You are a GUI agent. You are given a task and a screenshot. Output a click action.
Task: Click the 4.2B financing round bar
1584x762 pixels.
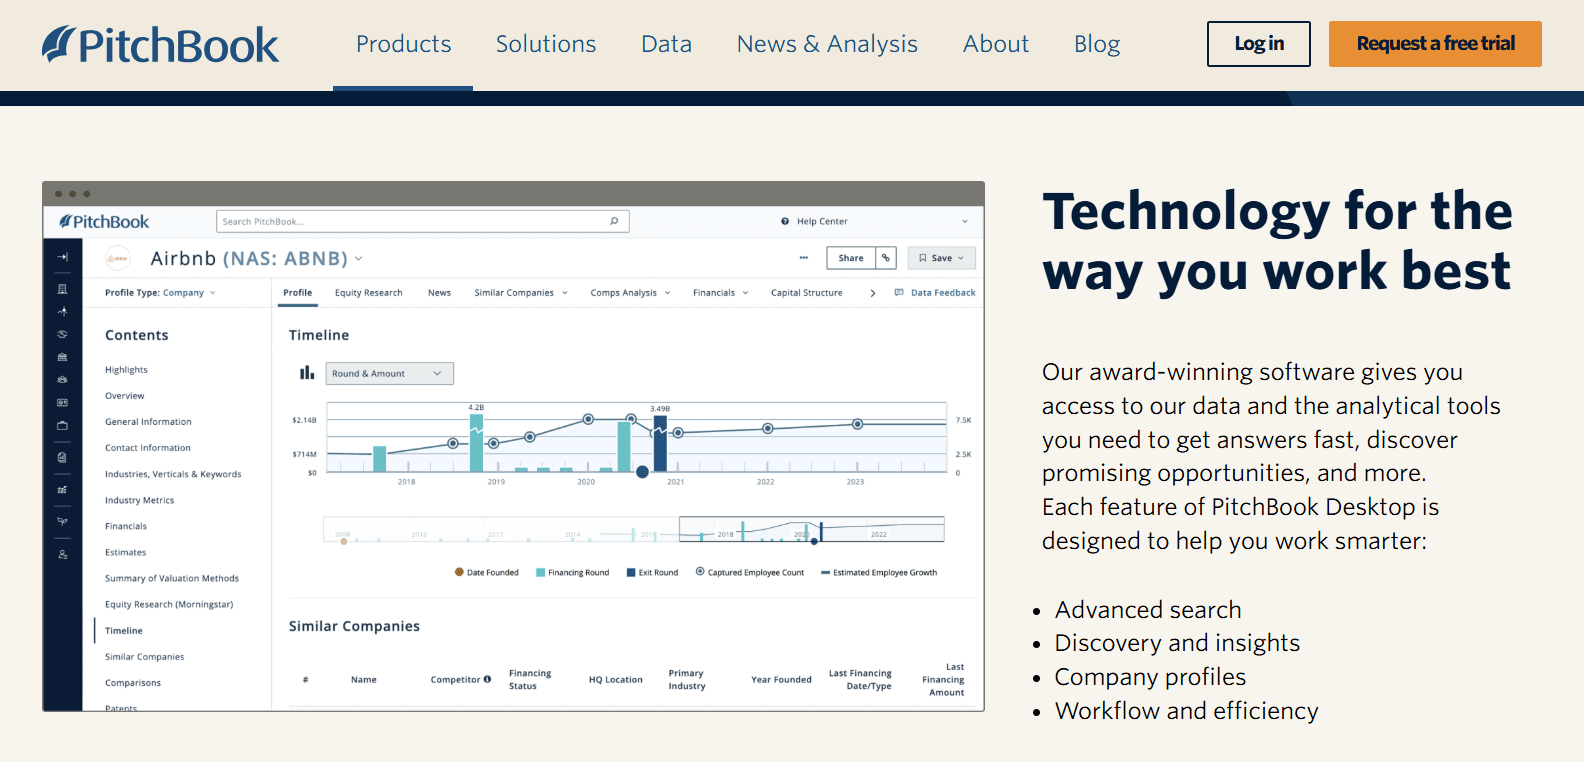pyautogui.click(x=476, y=442)
